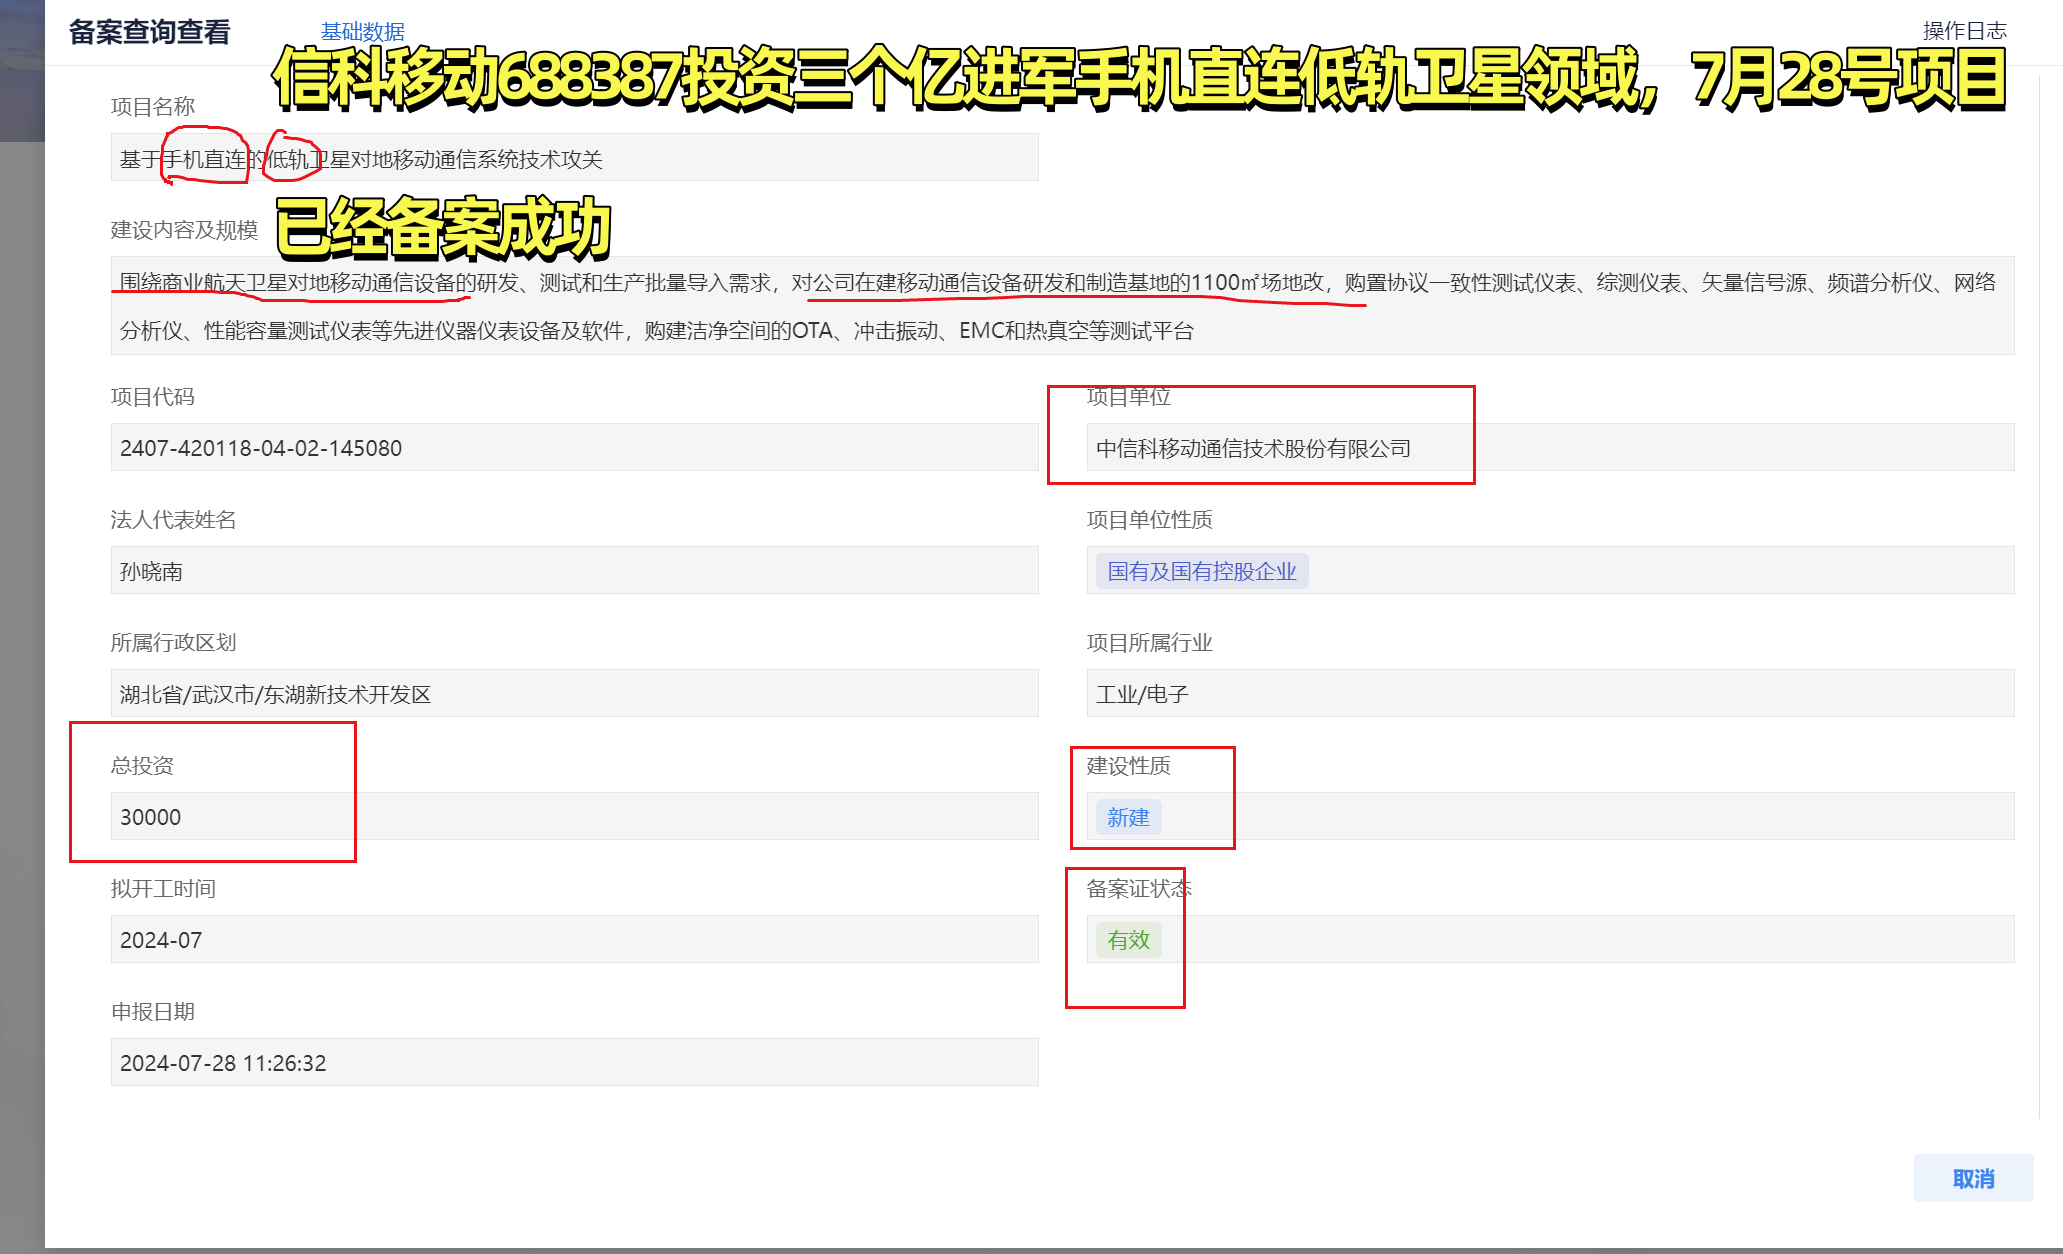2063x1254 pixels.
Task: Click the 总投资 label
Action: tap(142, 766)
